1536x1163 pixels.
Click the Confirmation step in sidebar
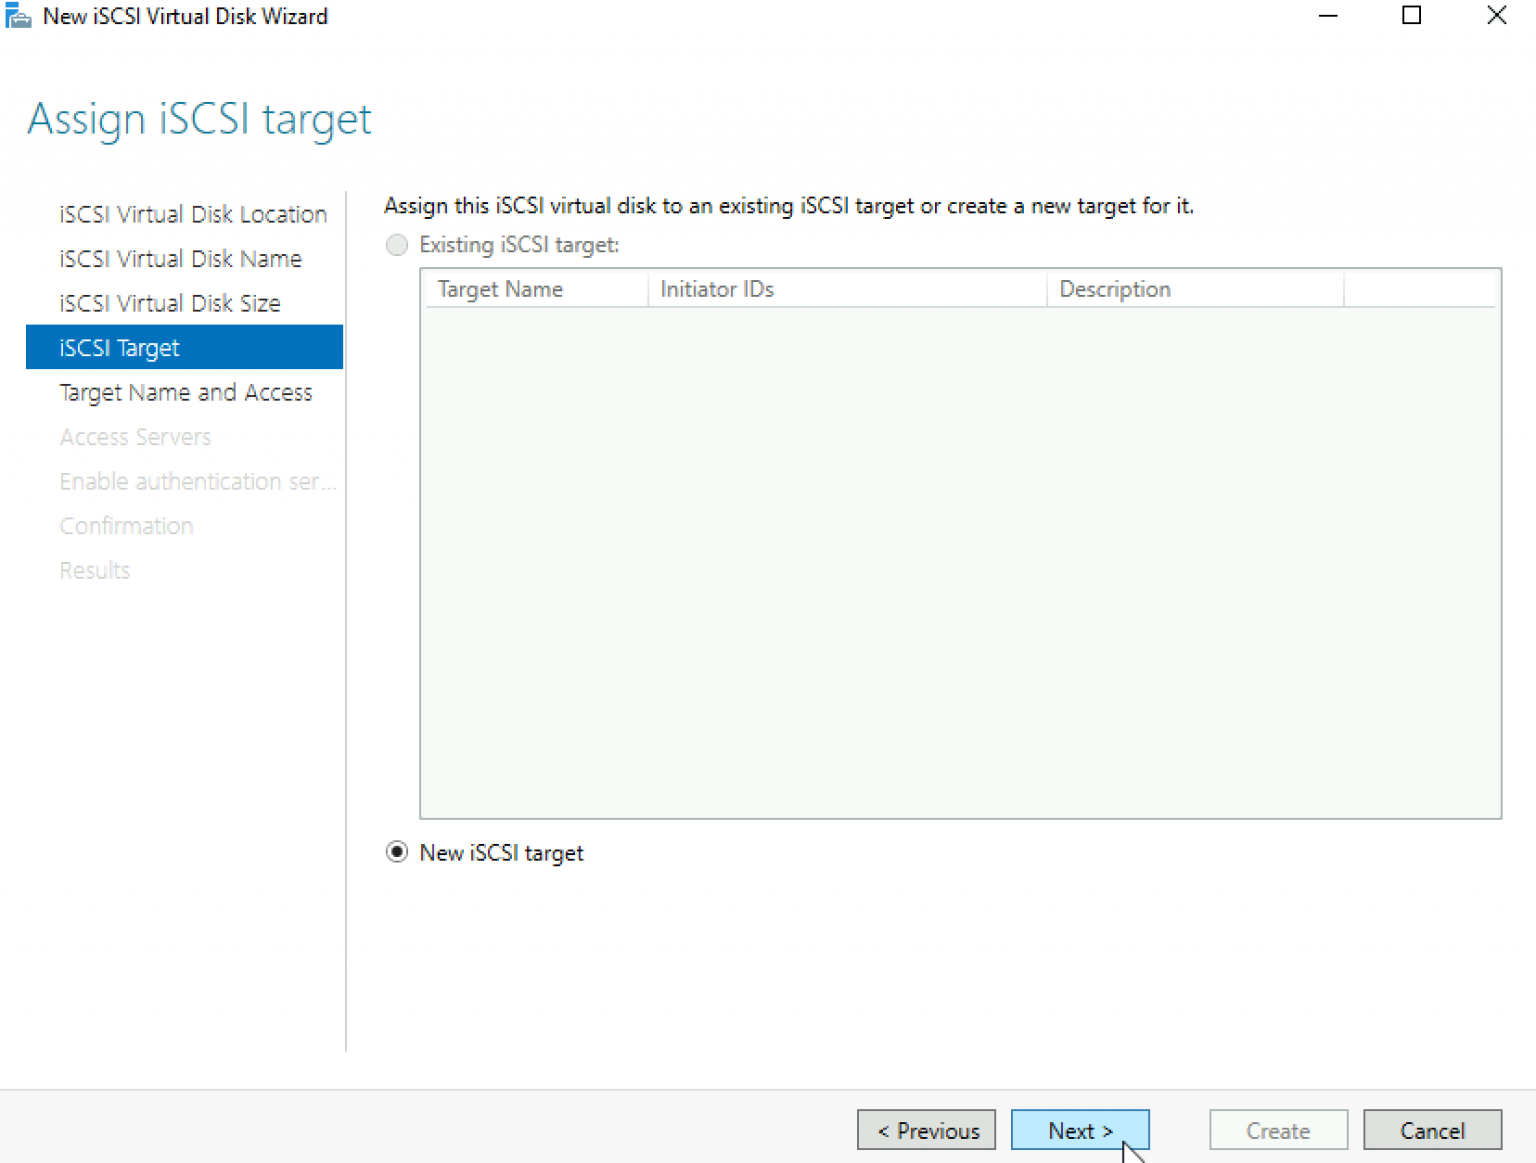[x=126, y=525]
